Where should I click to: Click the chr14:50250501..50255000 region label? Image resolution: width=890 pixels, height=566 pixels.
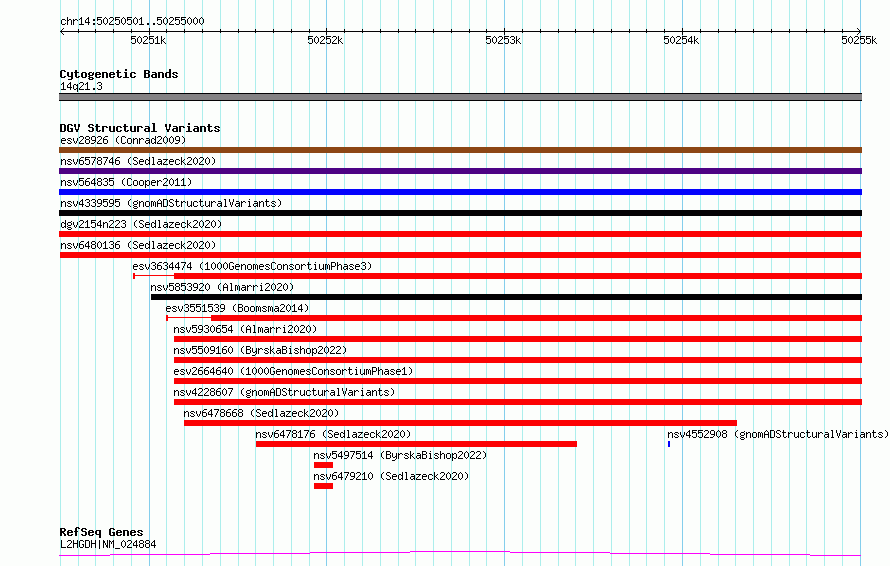(132, 21)
